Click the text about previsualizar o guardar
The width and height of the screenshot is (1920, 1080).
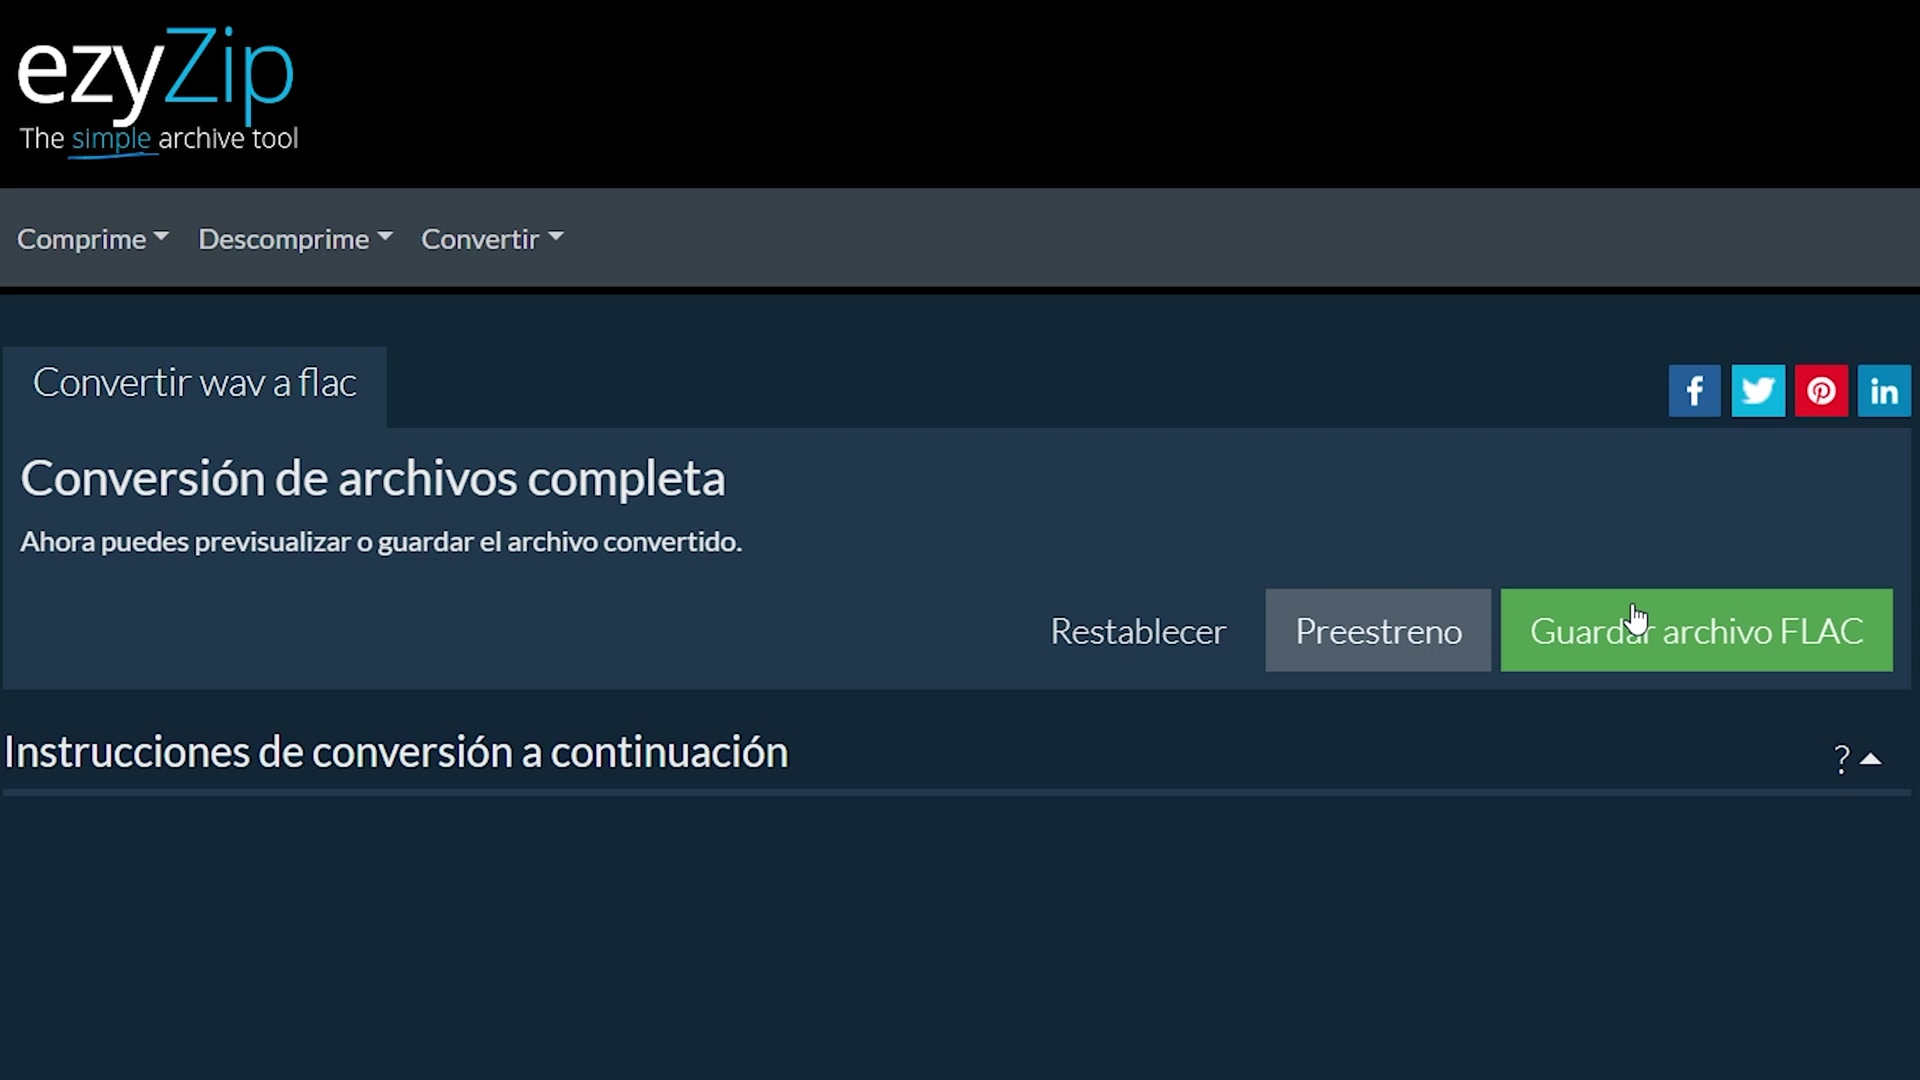380,542
